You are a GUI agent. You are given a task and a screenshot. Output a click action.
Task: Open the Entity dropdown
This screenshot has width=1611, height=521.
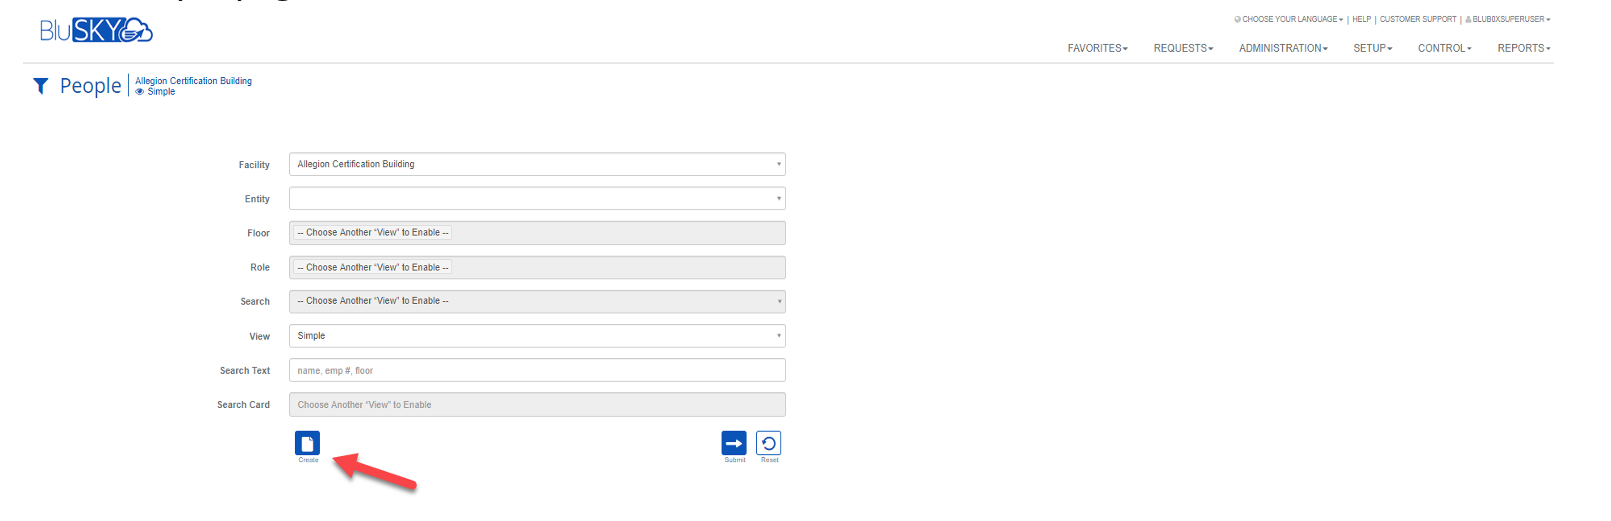(x=536, y=198)
